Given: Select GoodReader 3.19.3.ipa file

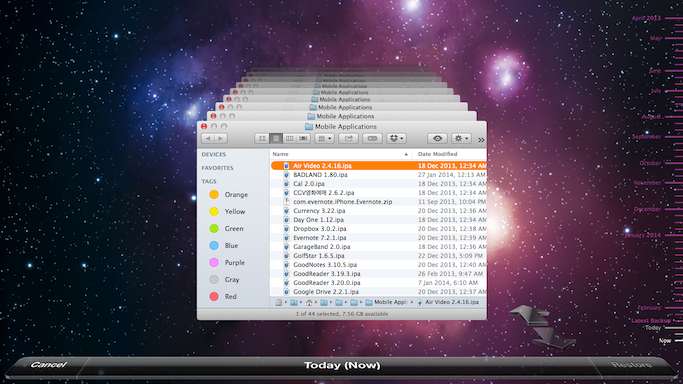Looking at the screenshot, I should tap(379, 274).
